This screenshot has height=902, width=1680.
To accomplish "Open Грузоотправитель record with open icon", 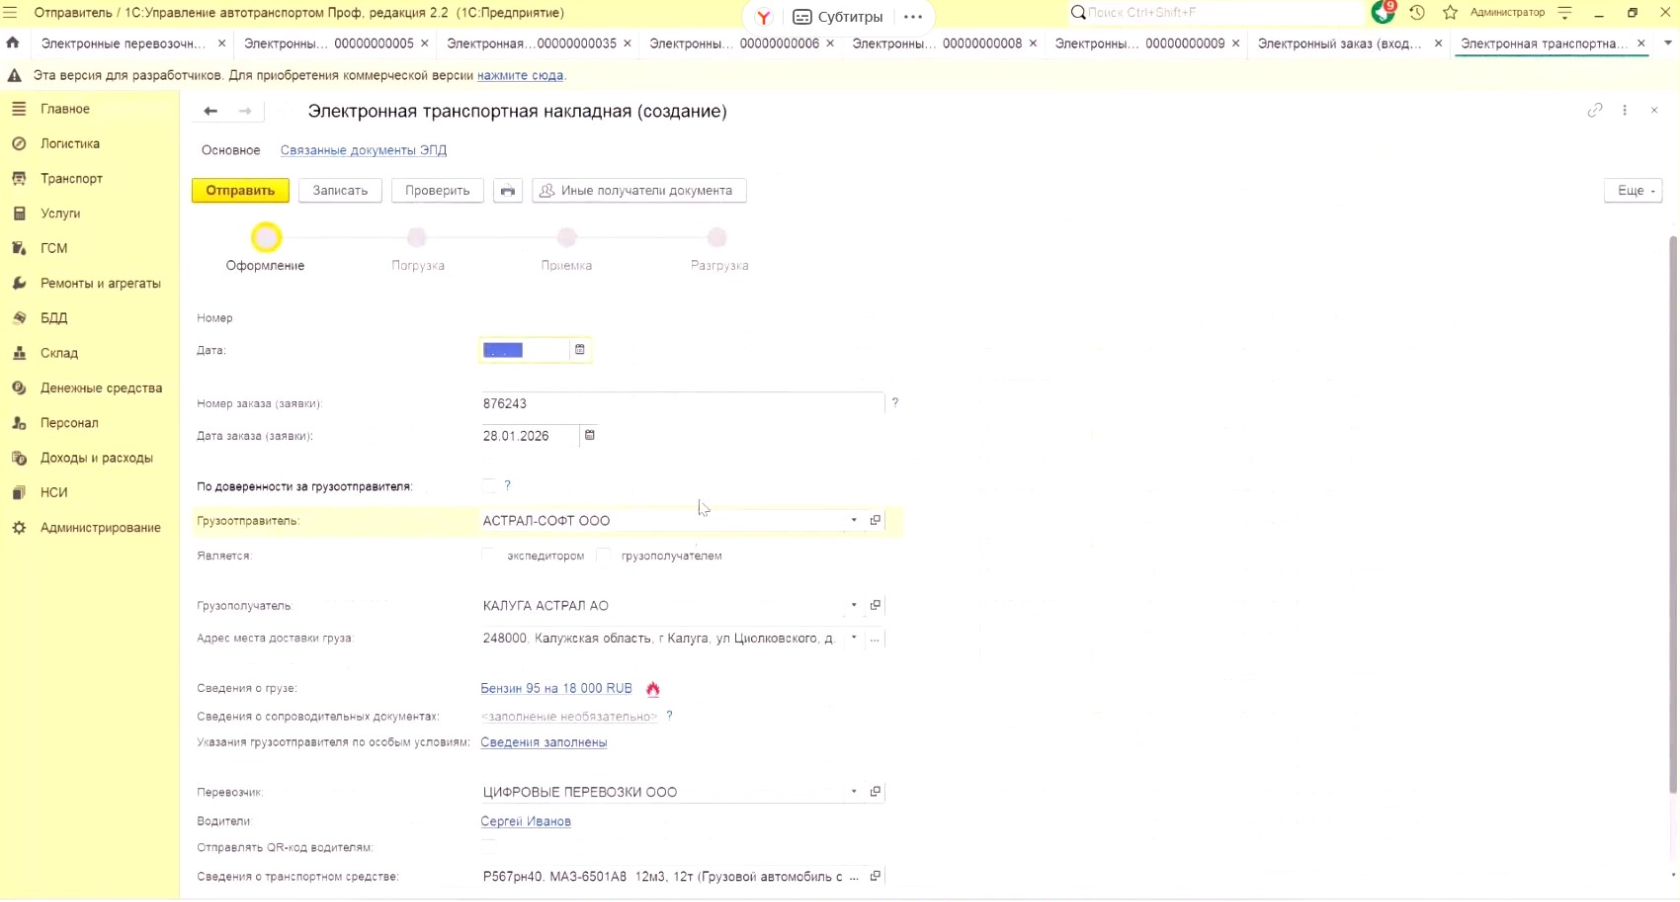I will click(x=875, y=520).
